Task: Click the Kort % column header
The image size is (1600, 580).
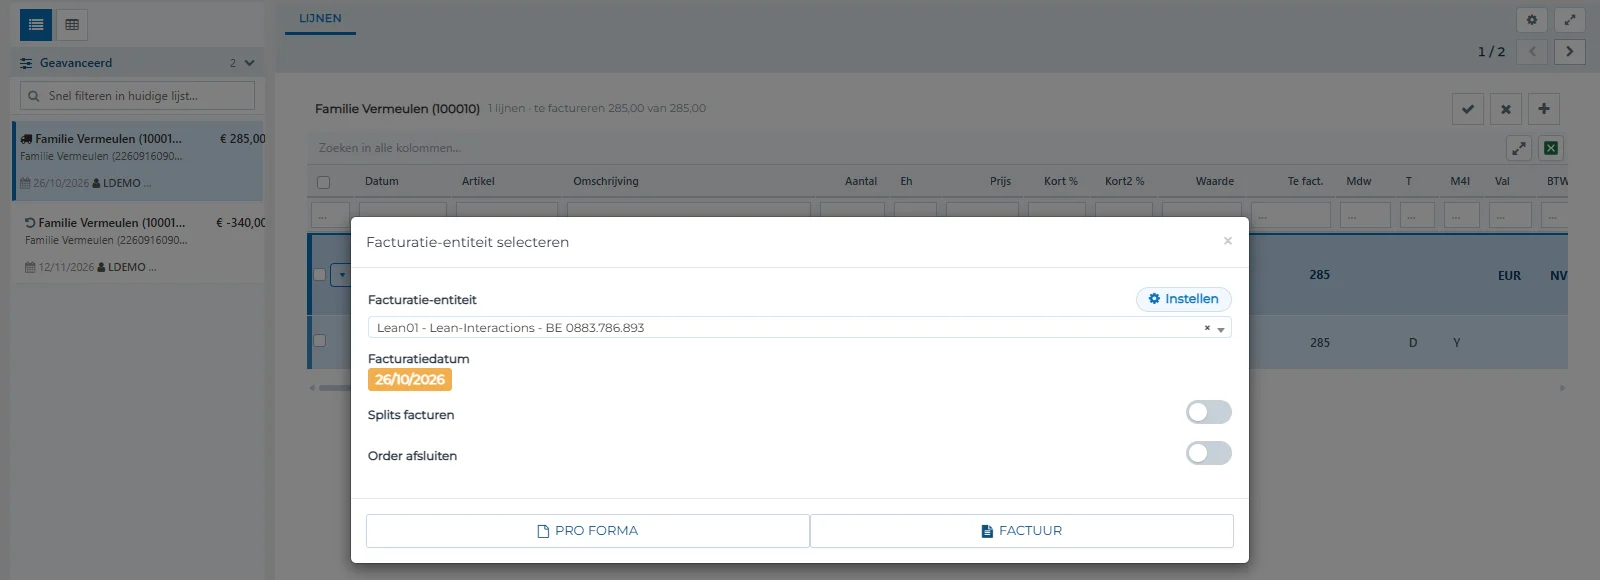Action: [x=1061, y=181]
